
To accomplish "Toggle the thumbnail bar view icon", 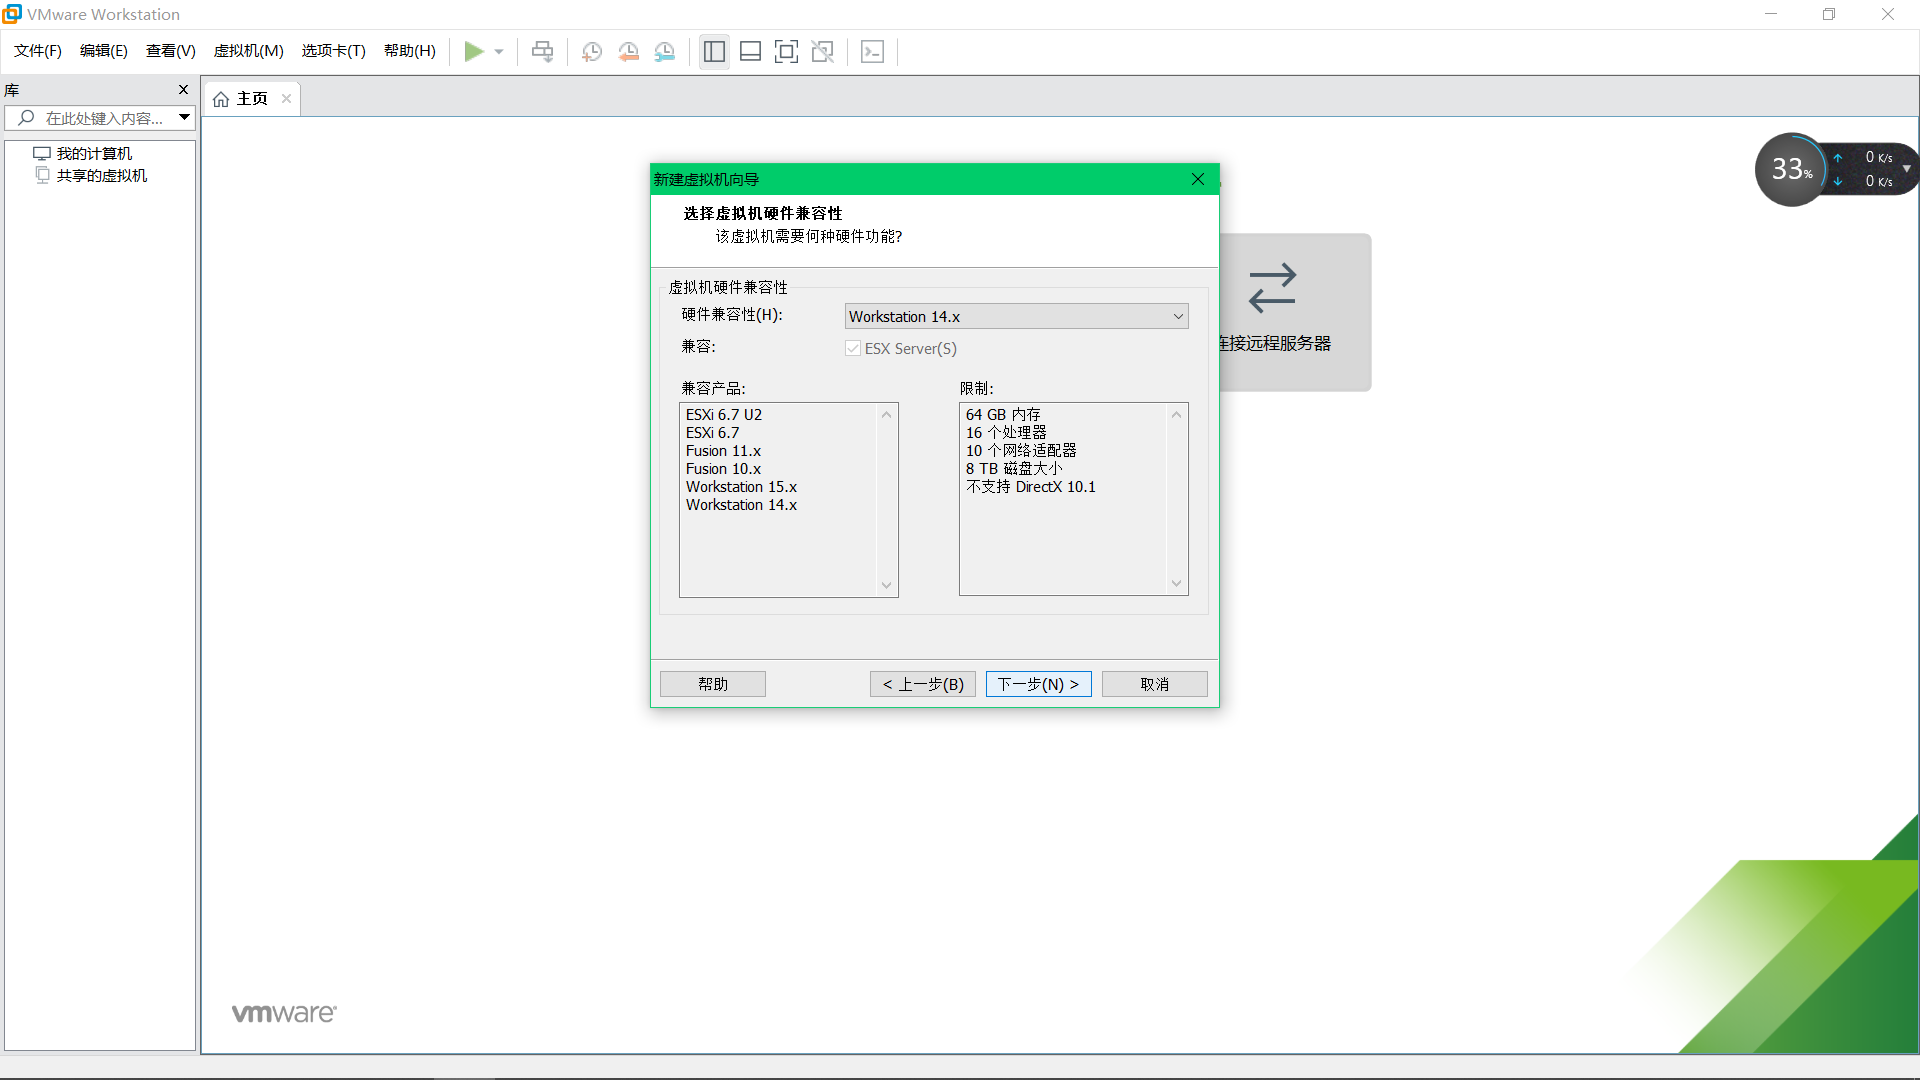I will (x=750, y=52).
